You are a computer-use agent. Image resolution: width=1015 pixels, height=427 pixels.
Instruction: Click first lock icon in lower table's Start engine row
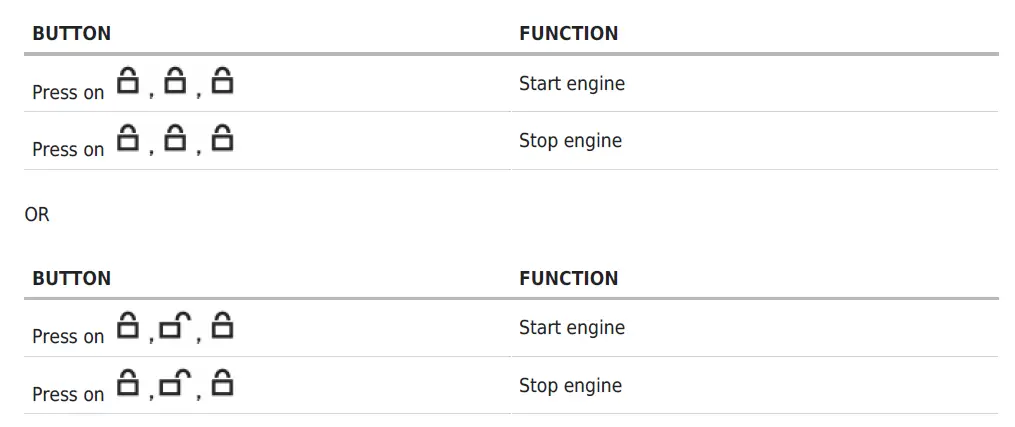pos(127,325)
